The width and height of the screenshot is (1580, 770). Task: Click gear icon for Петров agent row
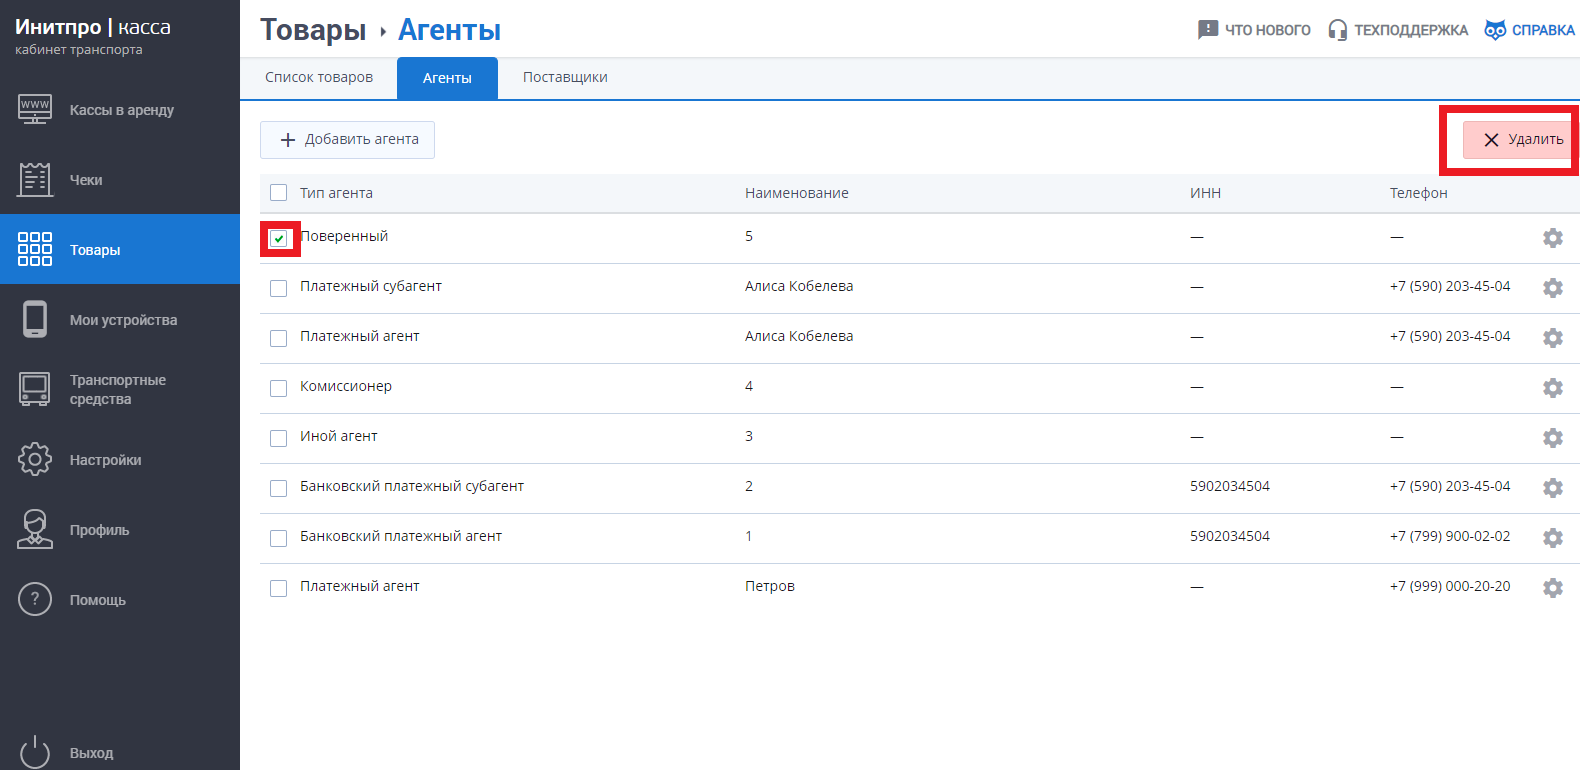(x=1552, y=588)
